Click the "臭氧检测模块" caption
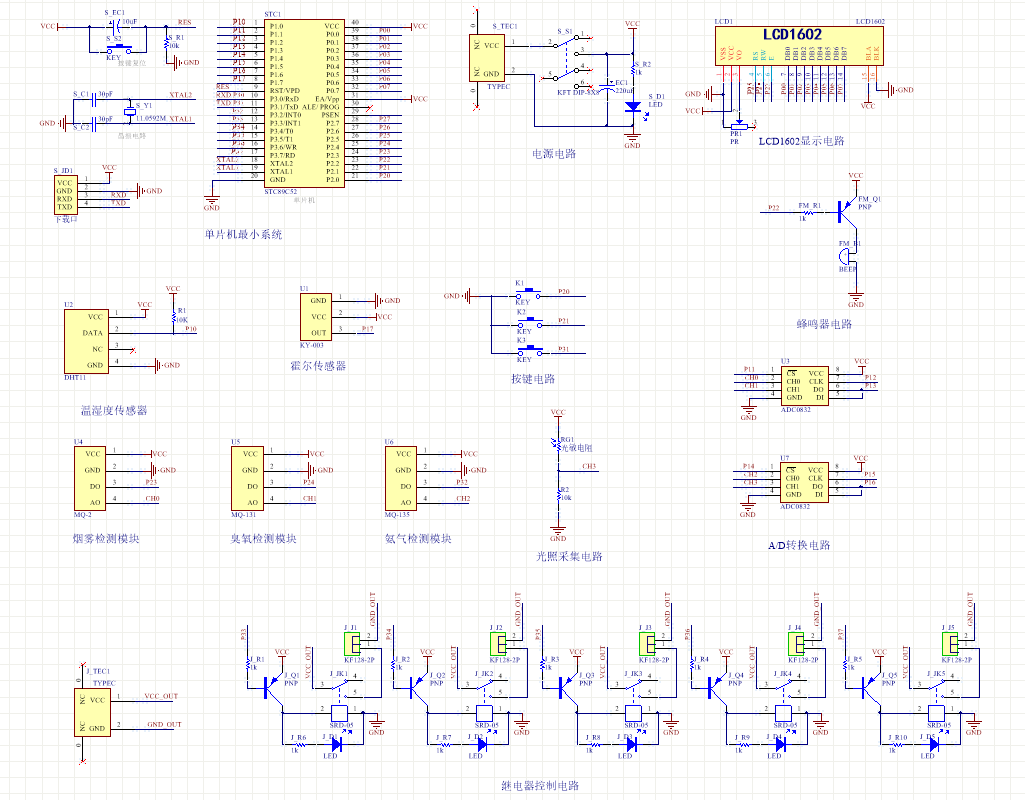 pyautogui.click(x=263, y=539)
